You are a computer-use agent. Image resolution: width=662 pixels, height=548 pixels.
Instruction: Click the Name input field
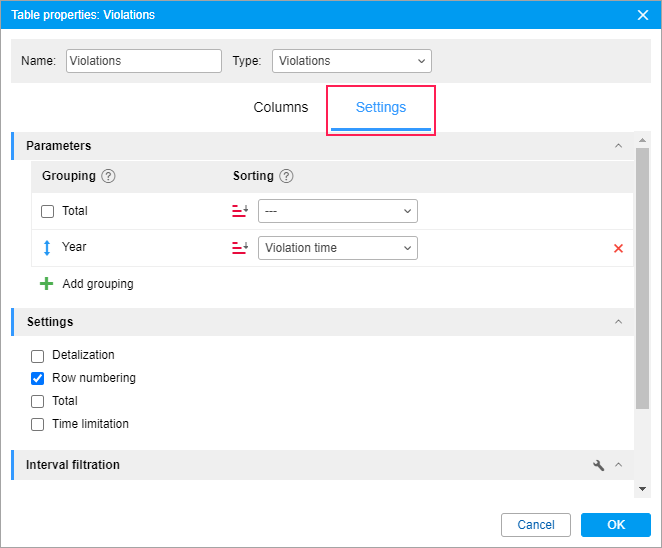pos(144,61)
